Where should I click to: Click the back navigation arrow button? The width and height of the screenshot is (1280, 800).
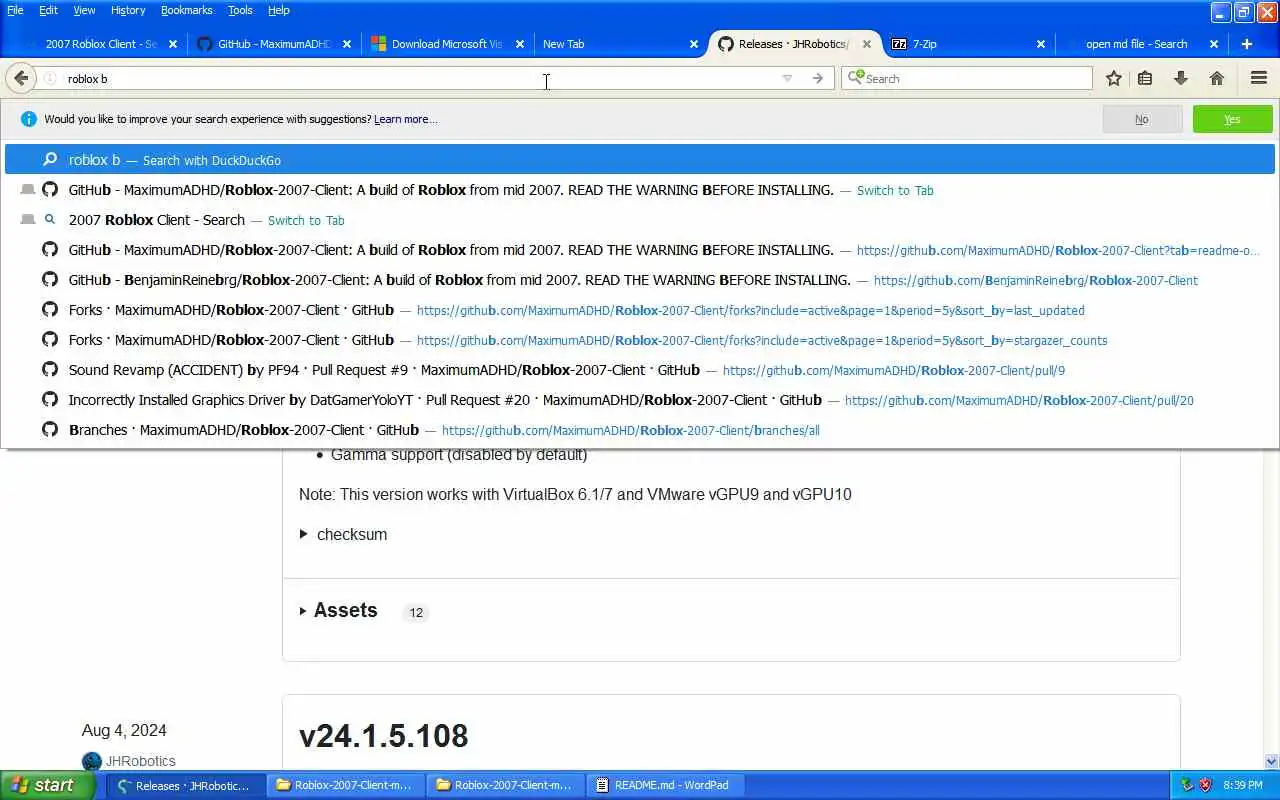[21, 78]
